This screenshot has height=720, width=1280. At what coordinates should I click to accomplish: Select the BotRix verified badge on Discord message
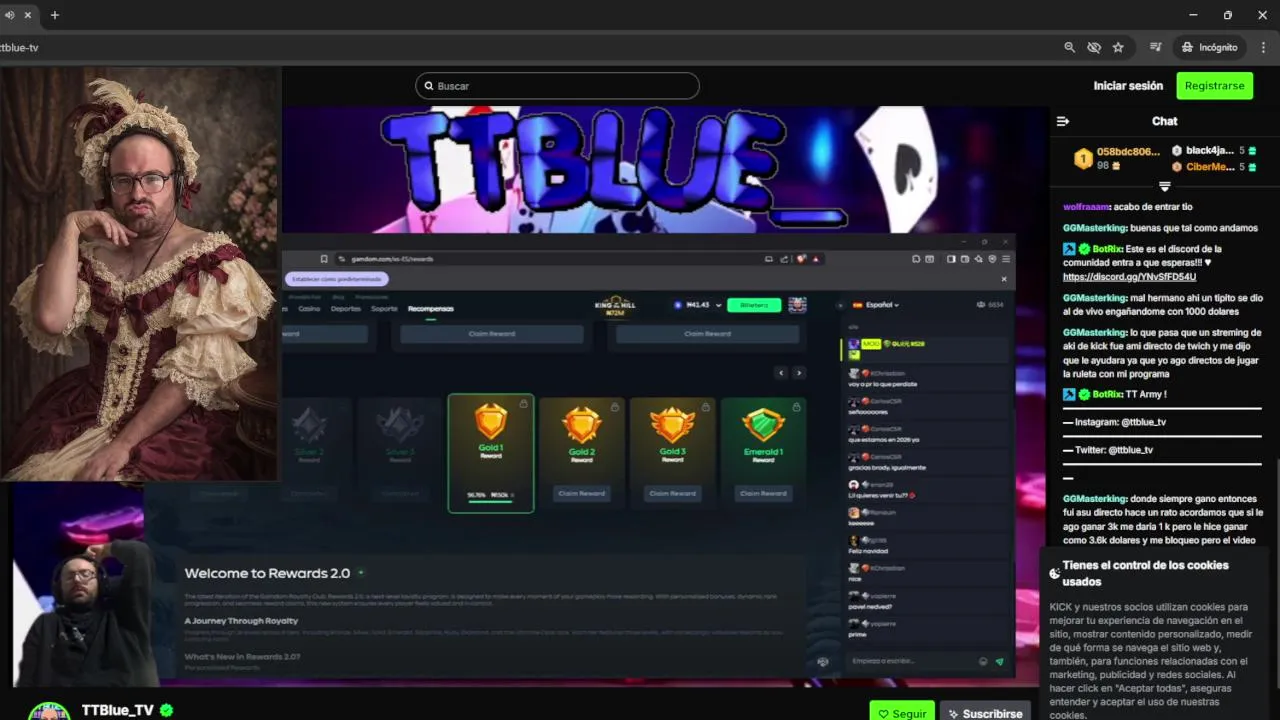click(1084, 249)
